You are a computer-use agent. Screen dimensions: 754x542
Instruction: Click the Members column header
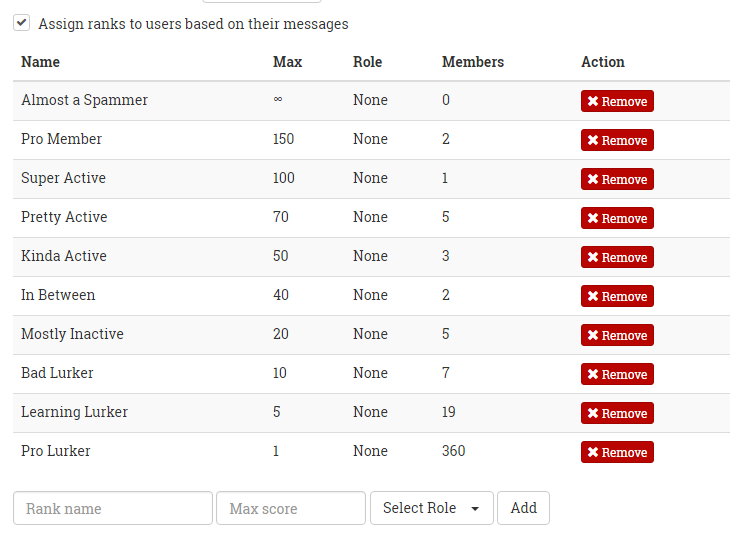[x=473, y=62]
